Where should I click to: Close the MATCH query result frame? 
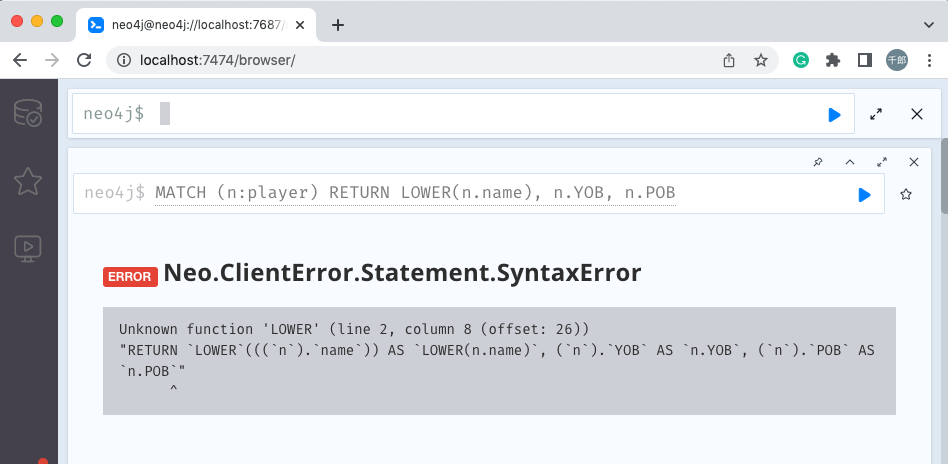[914, 162]
